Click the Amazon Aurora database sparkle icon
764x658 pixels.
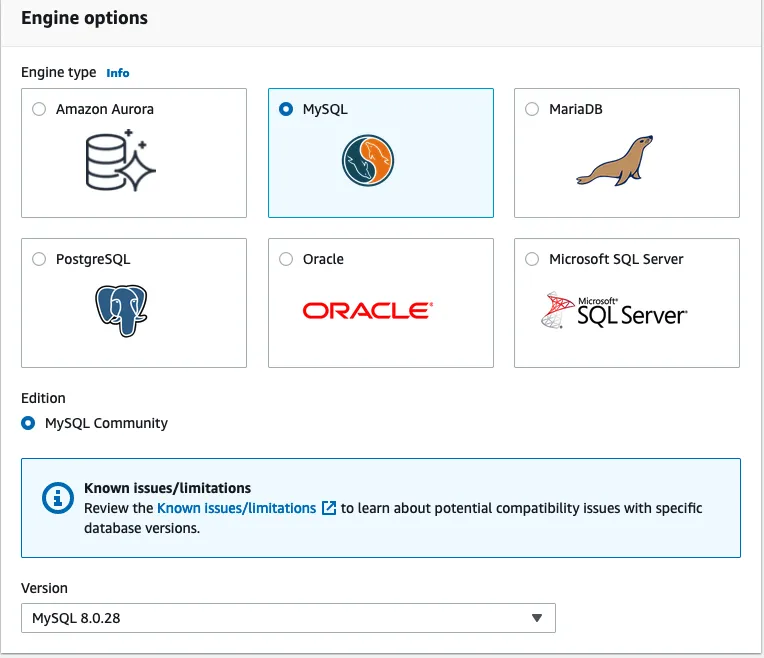120,160
